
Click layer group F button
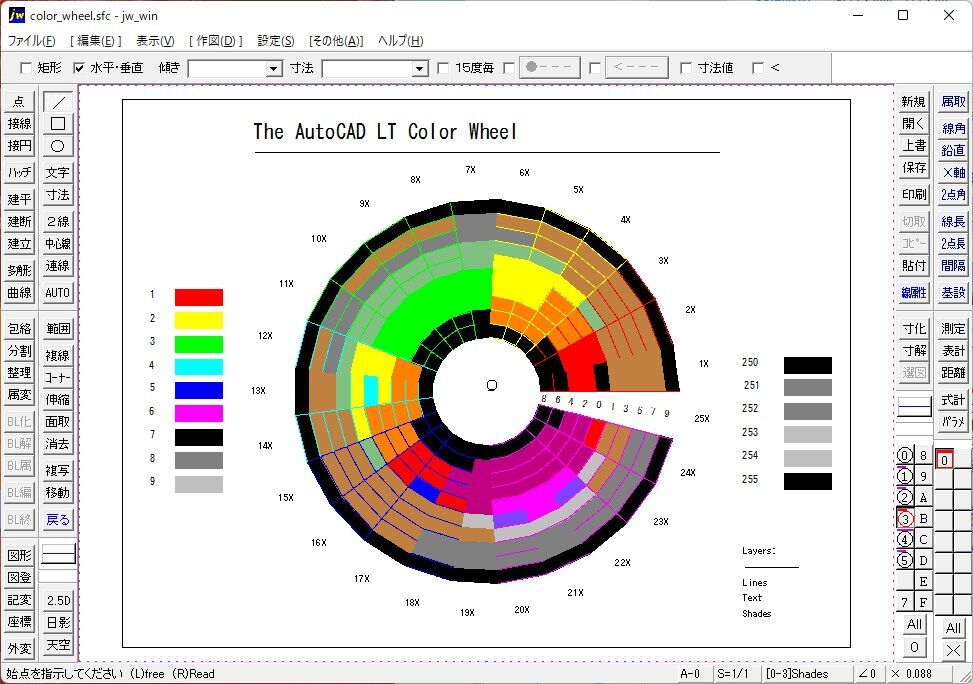(923, 602)
